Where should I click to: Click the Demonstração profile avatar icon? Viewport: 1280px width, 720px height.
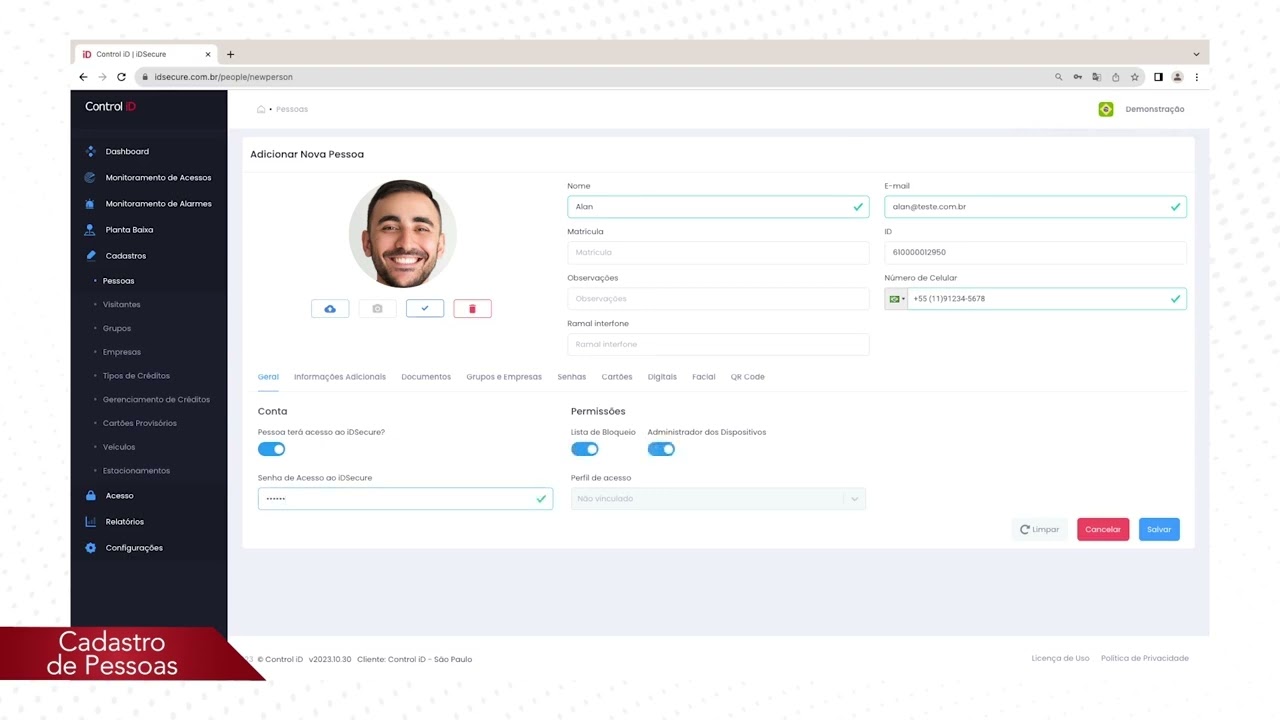pyautogui.click(x=1106, y=109)
